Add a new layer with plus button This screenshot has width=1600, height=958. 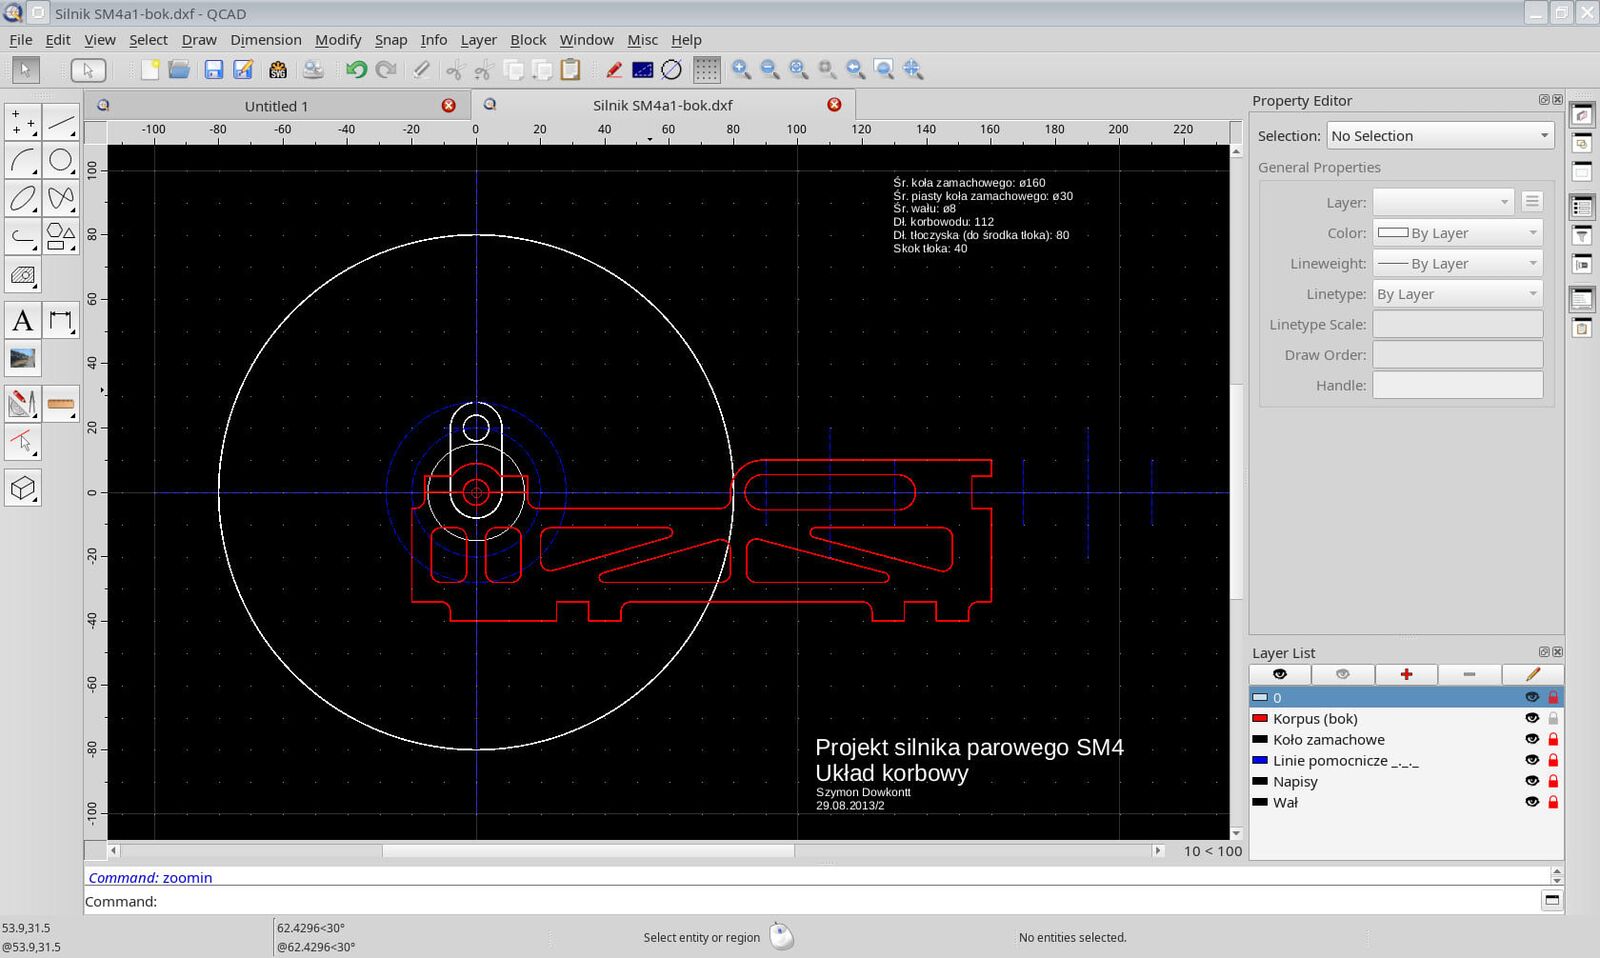(x=1406, y=674)
